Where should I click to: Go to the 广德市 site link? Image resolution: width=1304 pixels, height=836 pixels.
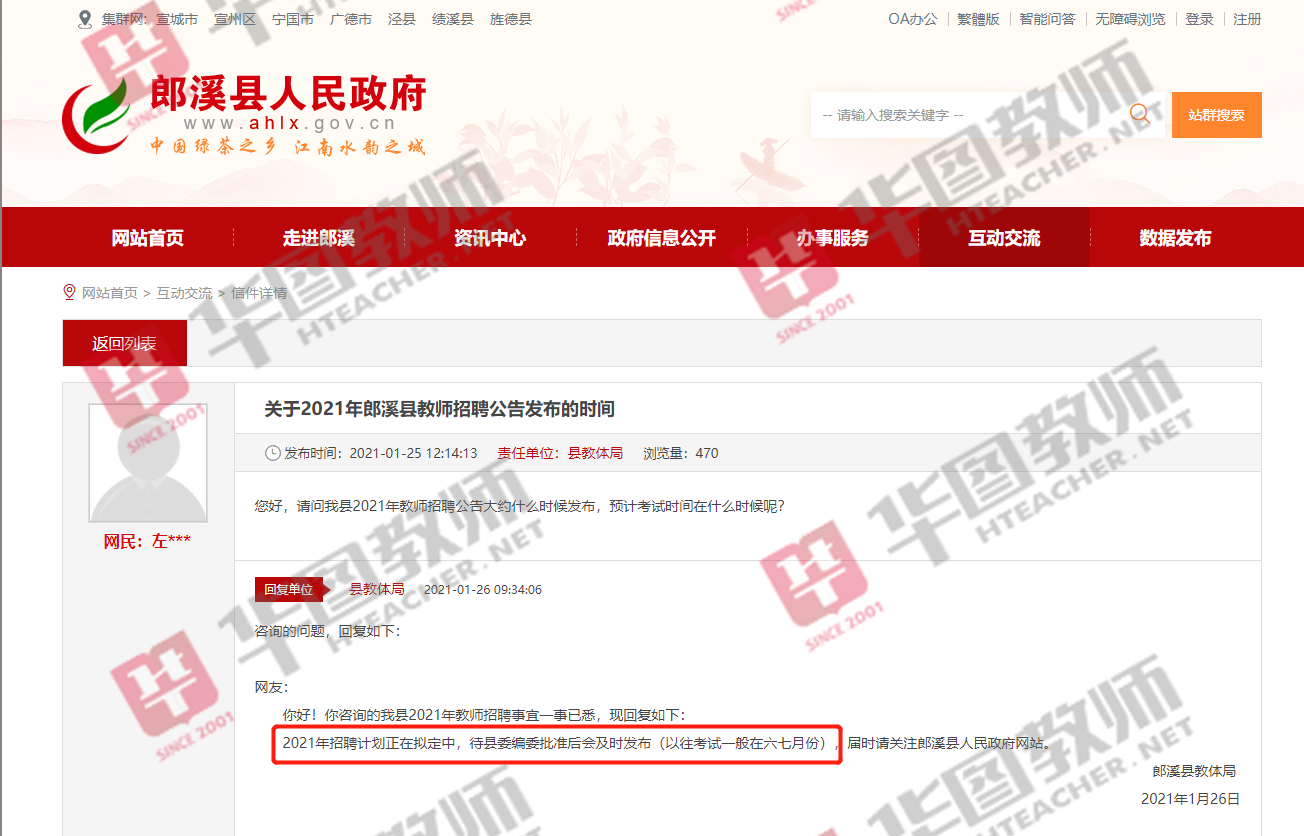[351, 19]
